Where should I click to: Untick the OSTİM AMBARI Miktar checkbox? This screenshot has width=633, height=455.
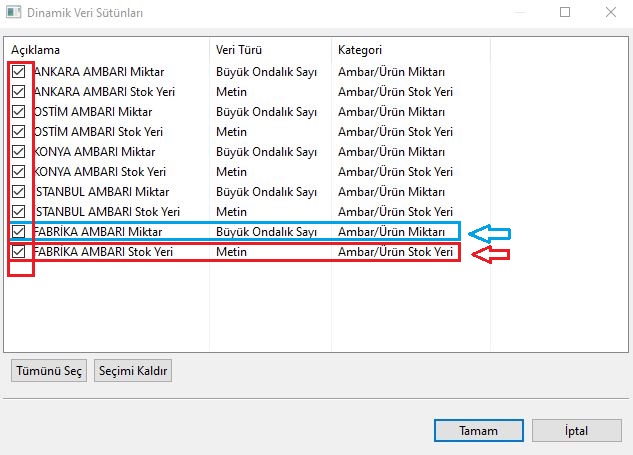pyautogui.click(x=19, y=112)
